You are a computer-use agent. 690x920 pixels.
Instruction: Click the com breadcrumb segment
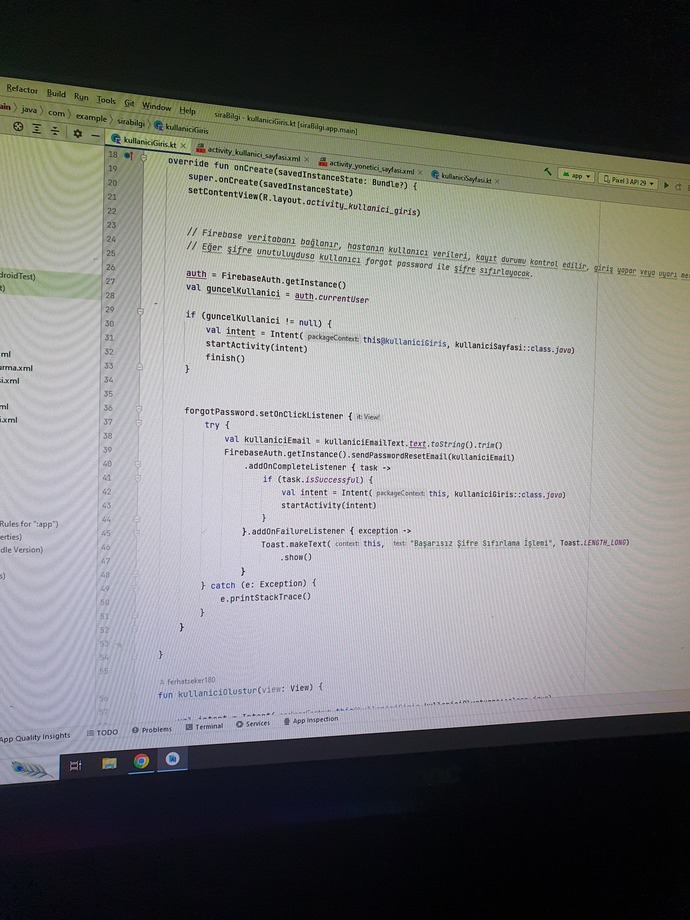[56, 113]
